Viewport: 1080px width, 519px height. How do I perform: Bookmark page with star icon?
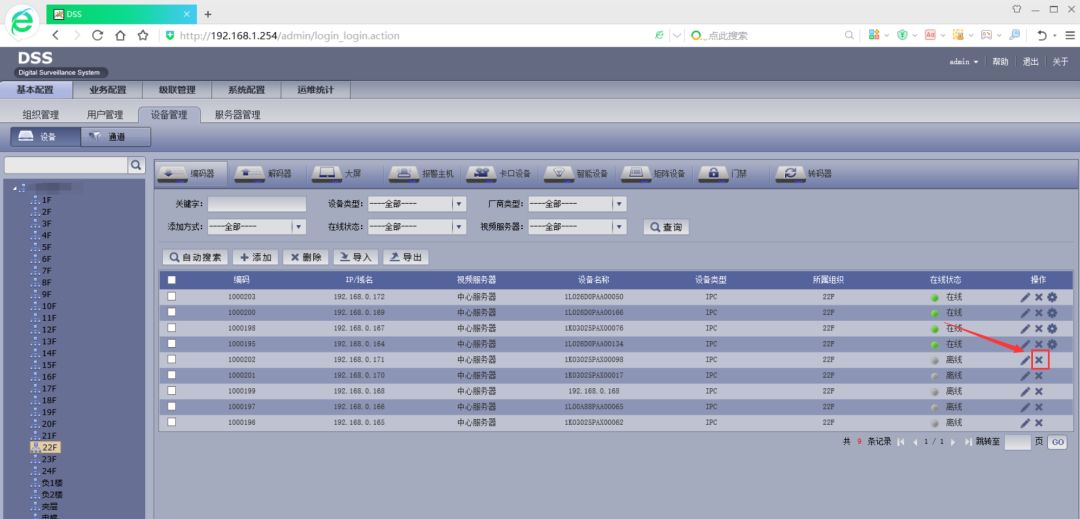(143, 35)
